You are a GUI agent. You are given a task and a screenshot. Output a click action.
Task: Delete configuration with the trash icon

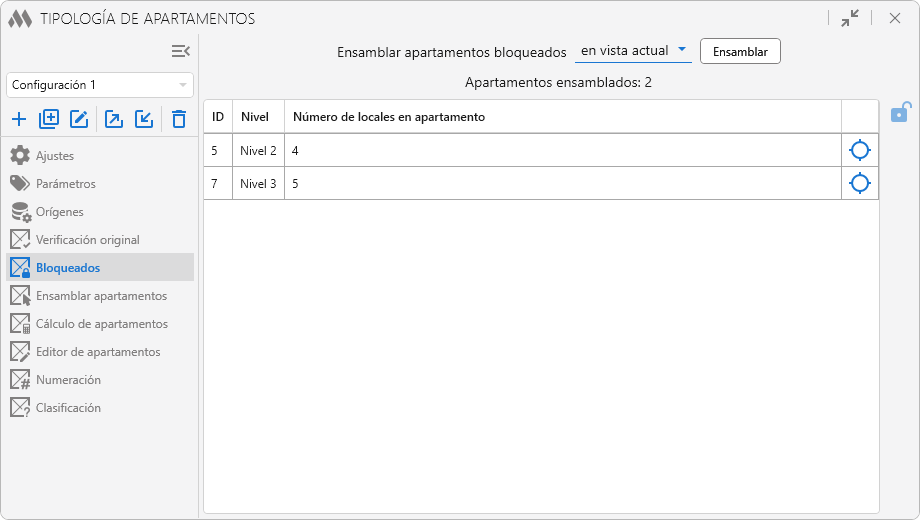point(179,120)
